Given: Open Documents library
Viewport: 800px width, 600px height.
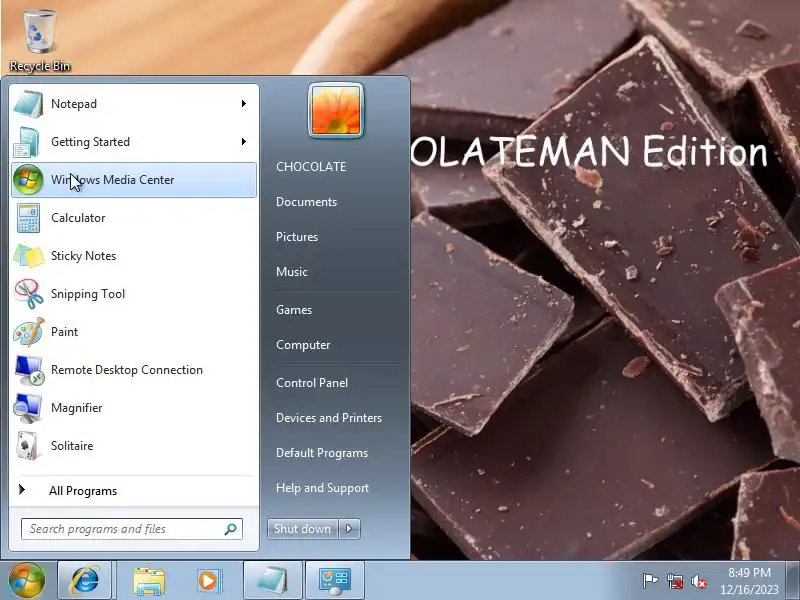Looking at the screenshot, I should pyautogui.click(x=306, y=202).
